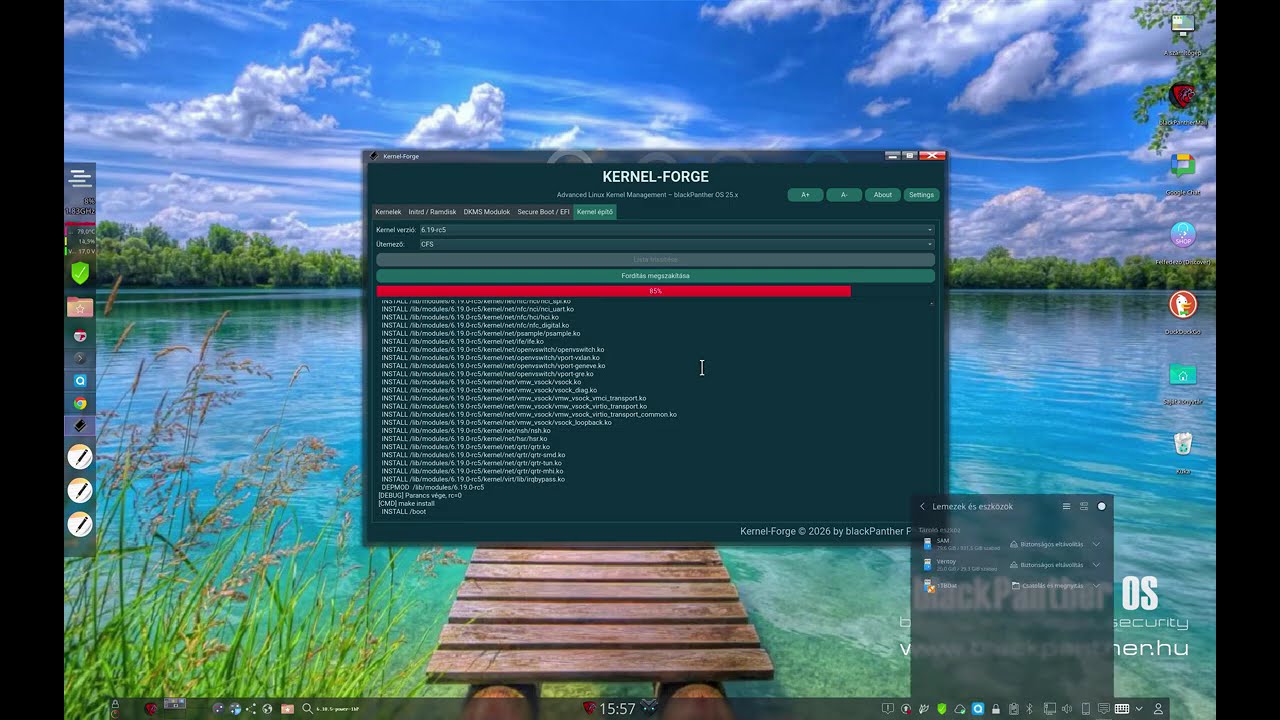Click the Fordítás megszakítása button
Image resolution: width=1280 pixels, height=720 pixels.
point(655,276)
